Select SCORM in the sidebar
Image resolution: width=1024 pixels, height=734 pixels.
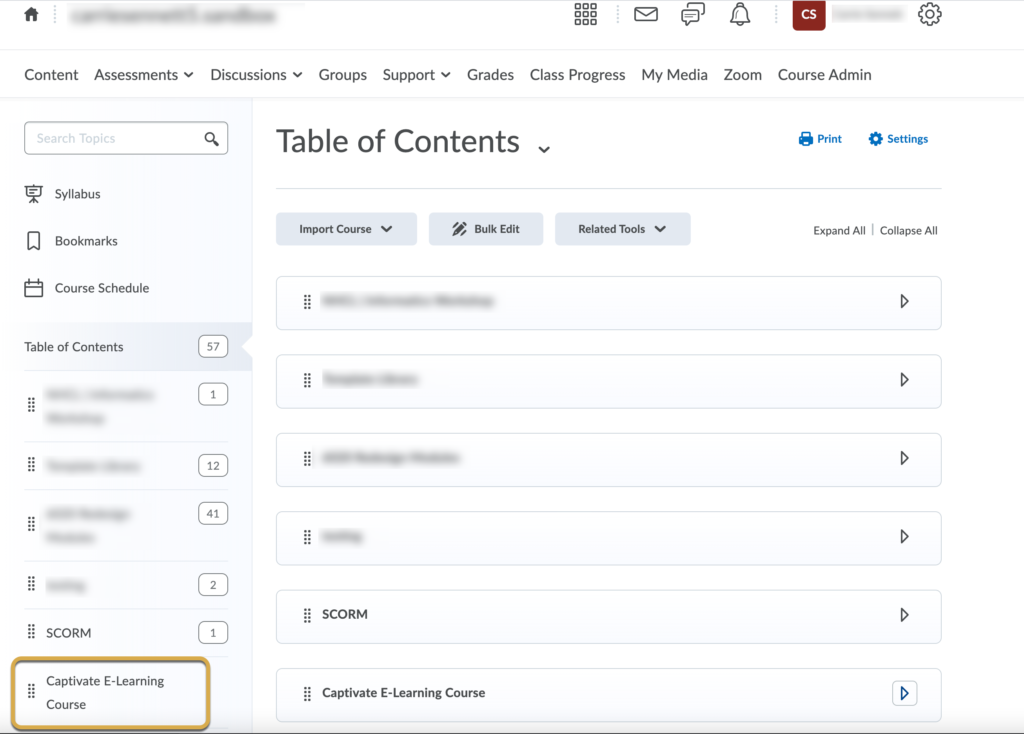tap(69, 633)
